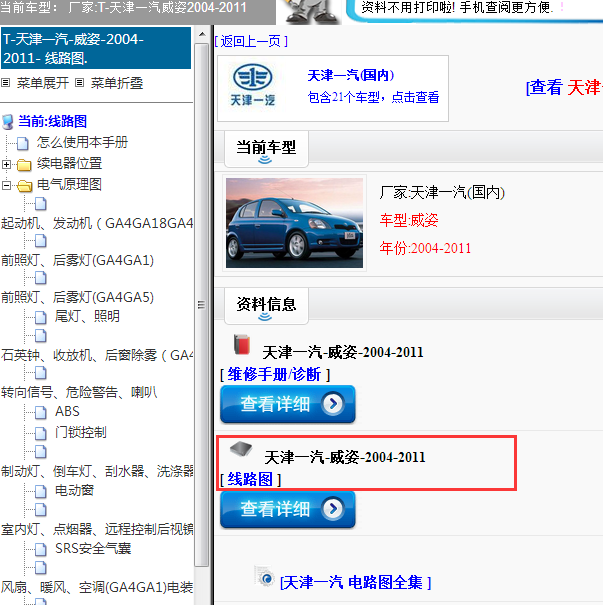Select the 当前车型 tab
The width and height of the screenshot is (603, 605).
click(x=266, y=149)
